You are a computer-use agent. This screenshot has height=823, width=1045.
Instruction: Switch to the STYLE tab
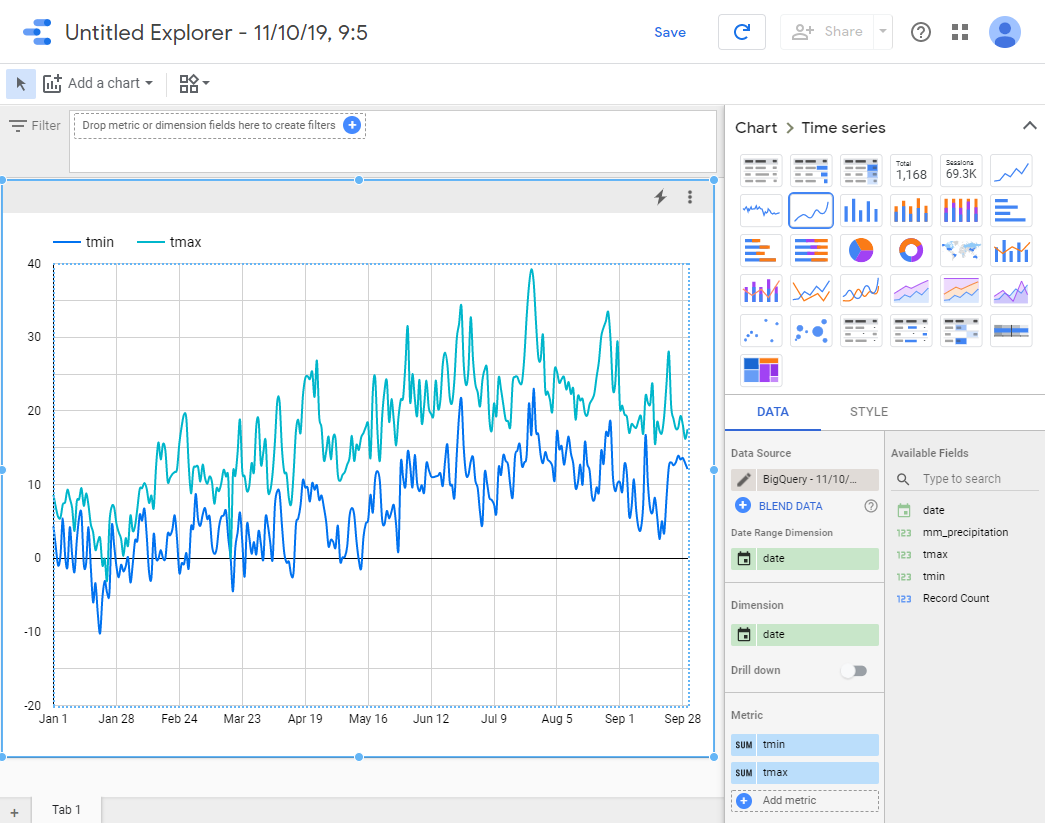pos(868,412)
